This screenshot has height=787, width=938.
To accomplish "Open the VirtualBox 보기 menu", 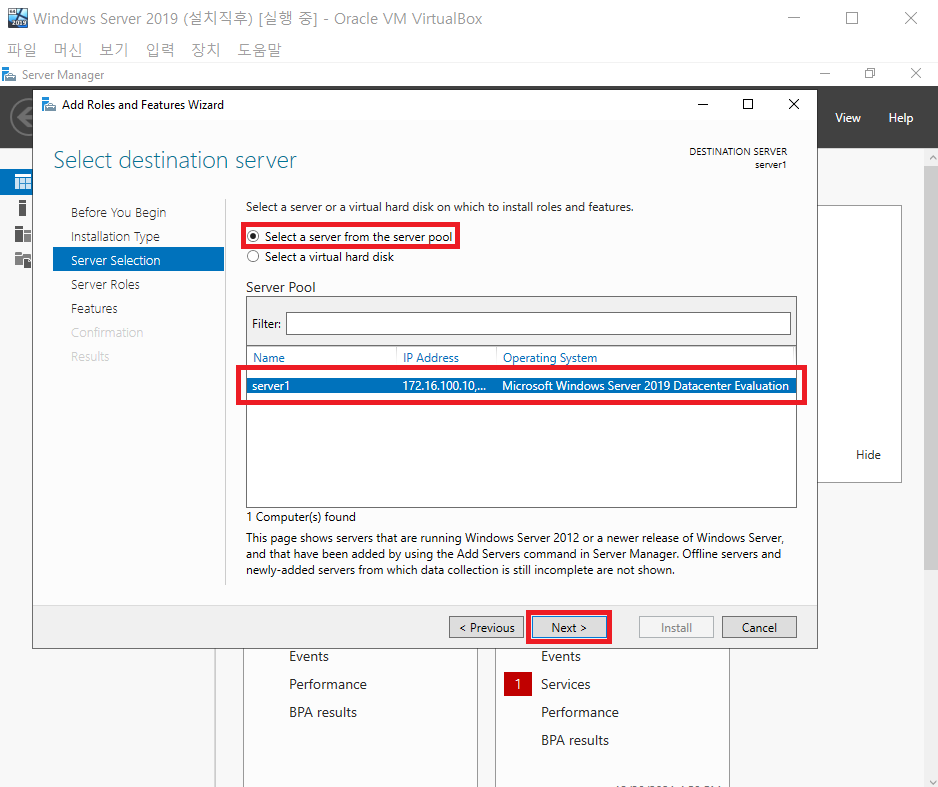I will tap(114, 50).
